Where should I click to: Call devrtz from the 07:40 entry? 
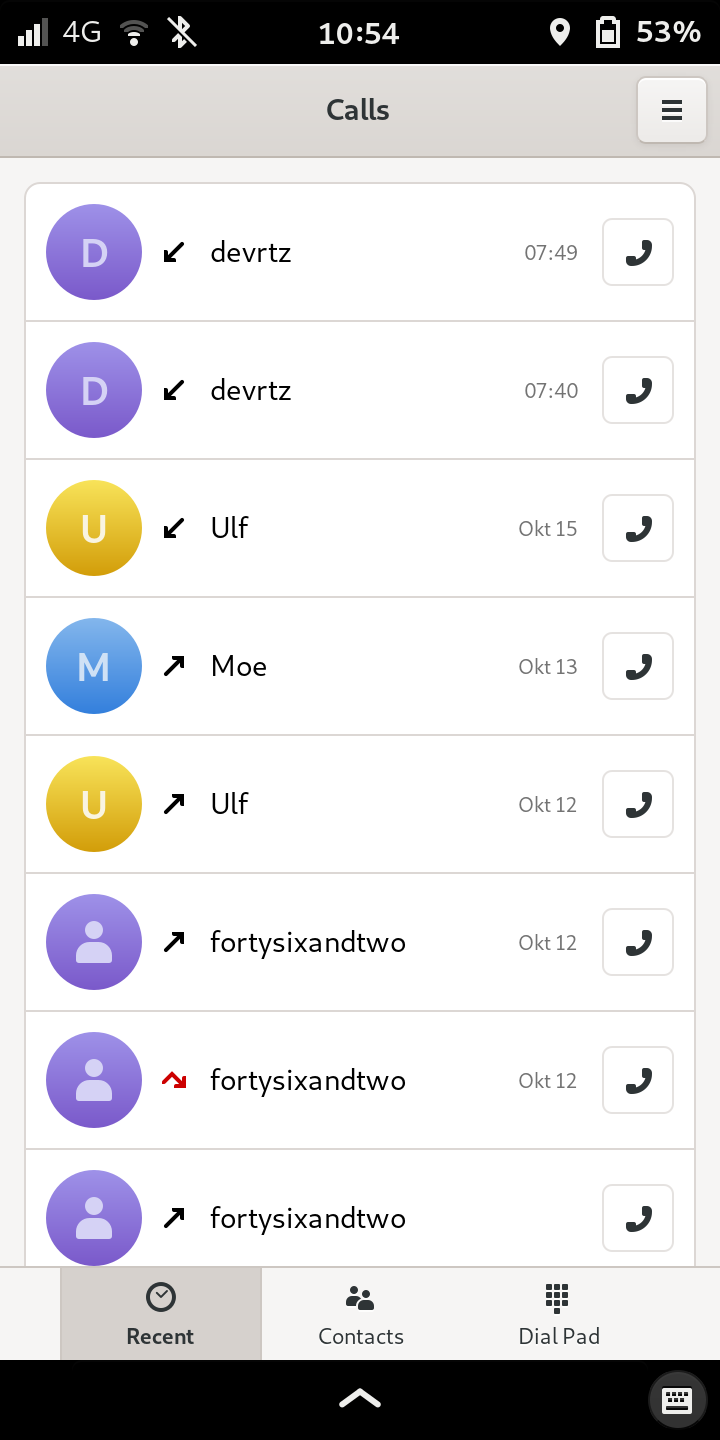coord(638,390)
